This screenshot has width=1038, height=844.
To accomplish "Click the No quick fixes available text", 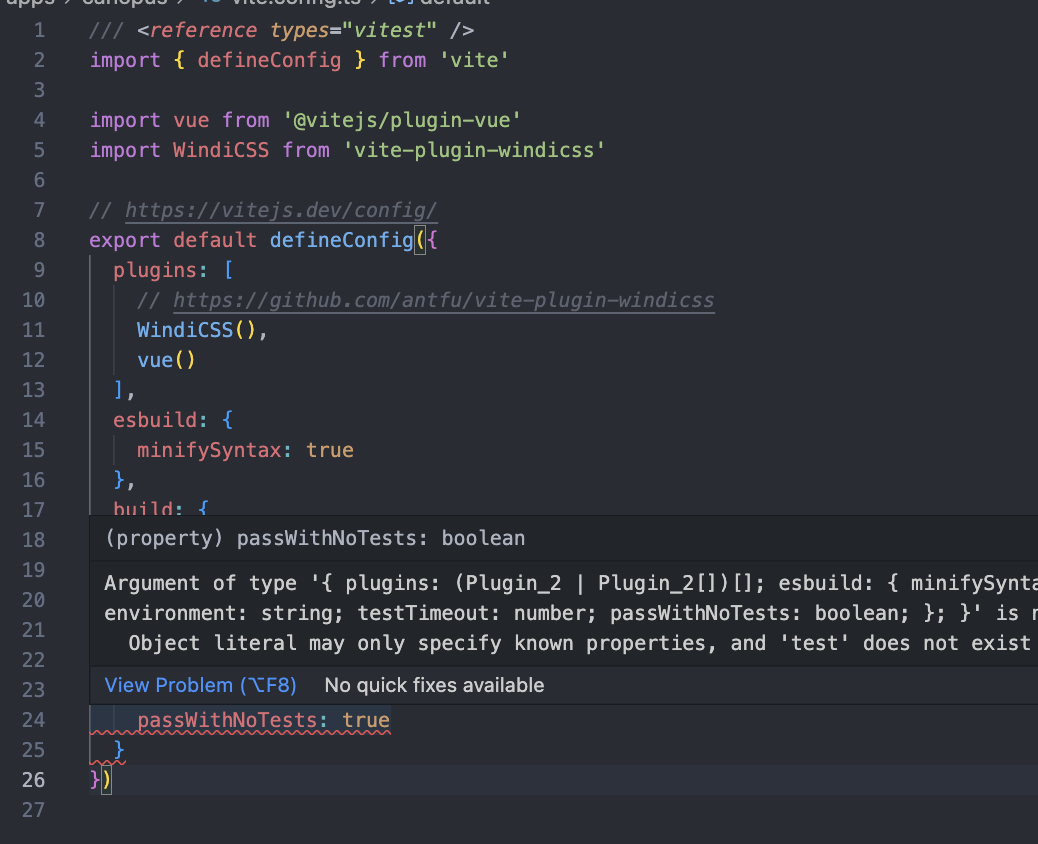I will tap(434, 685).
